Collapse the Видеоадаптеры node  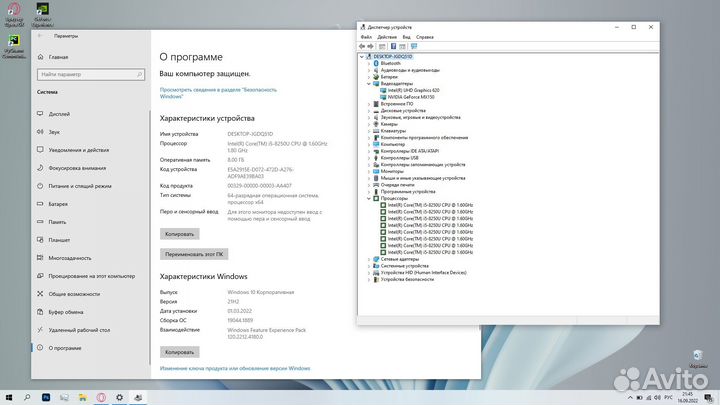click(369, 84)
